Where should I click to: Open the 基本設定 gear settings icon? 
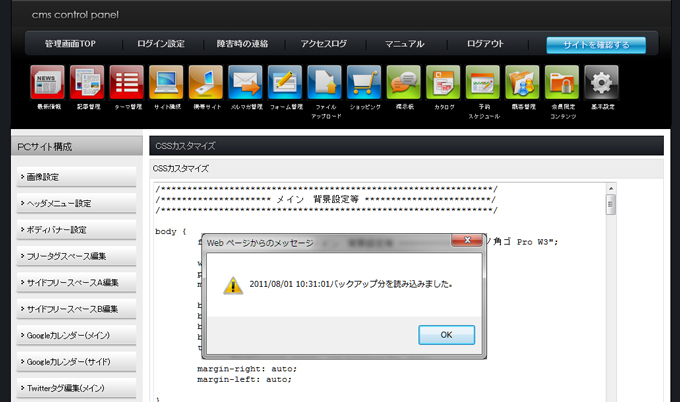[601, 81]
